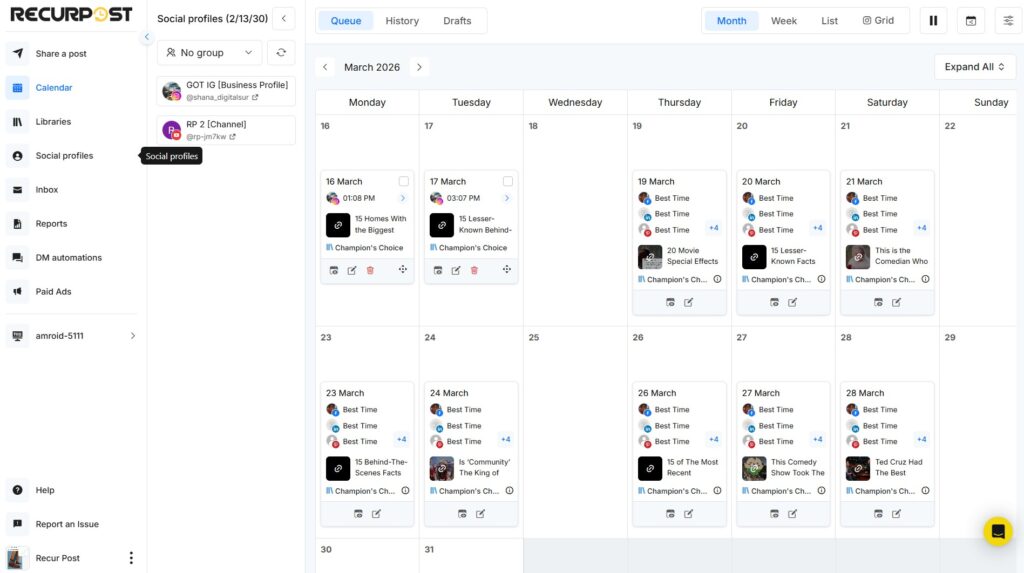Open the calendar schedule icon in top bar
The height and width of the screenshot is (573, 1024).
tap(971, 21)
